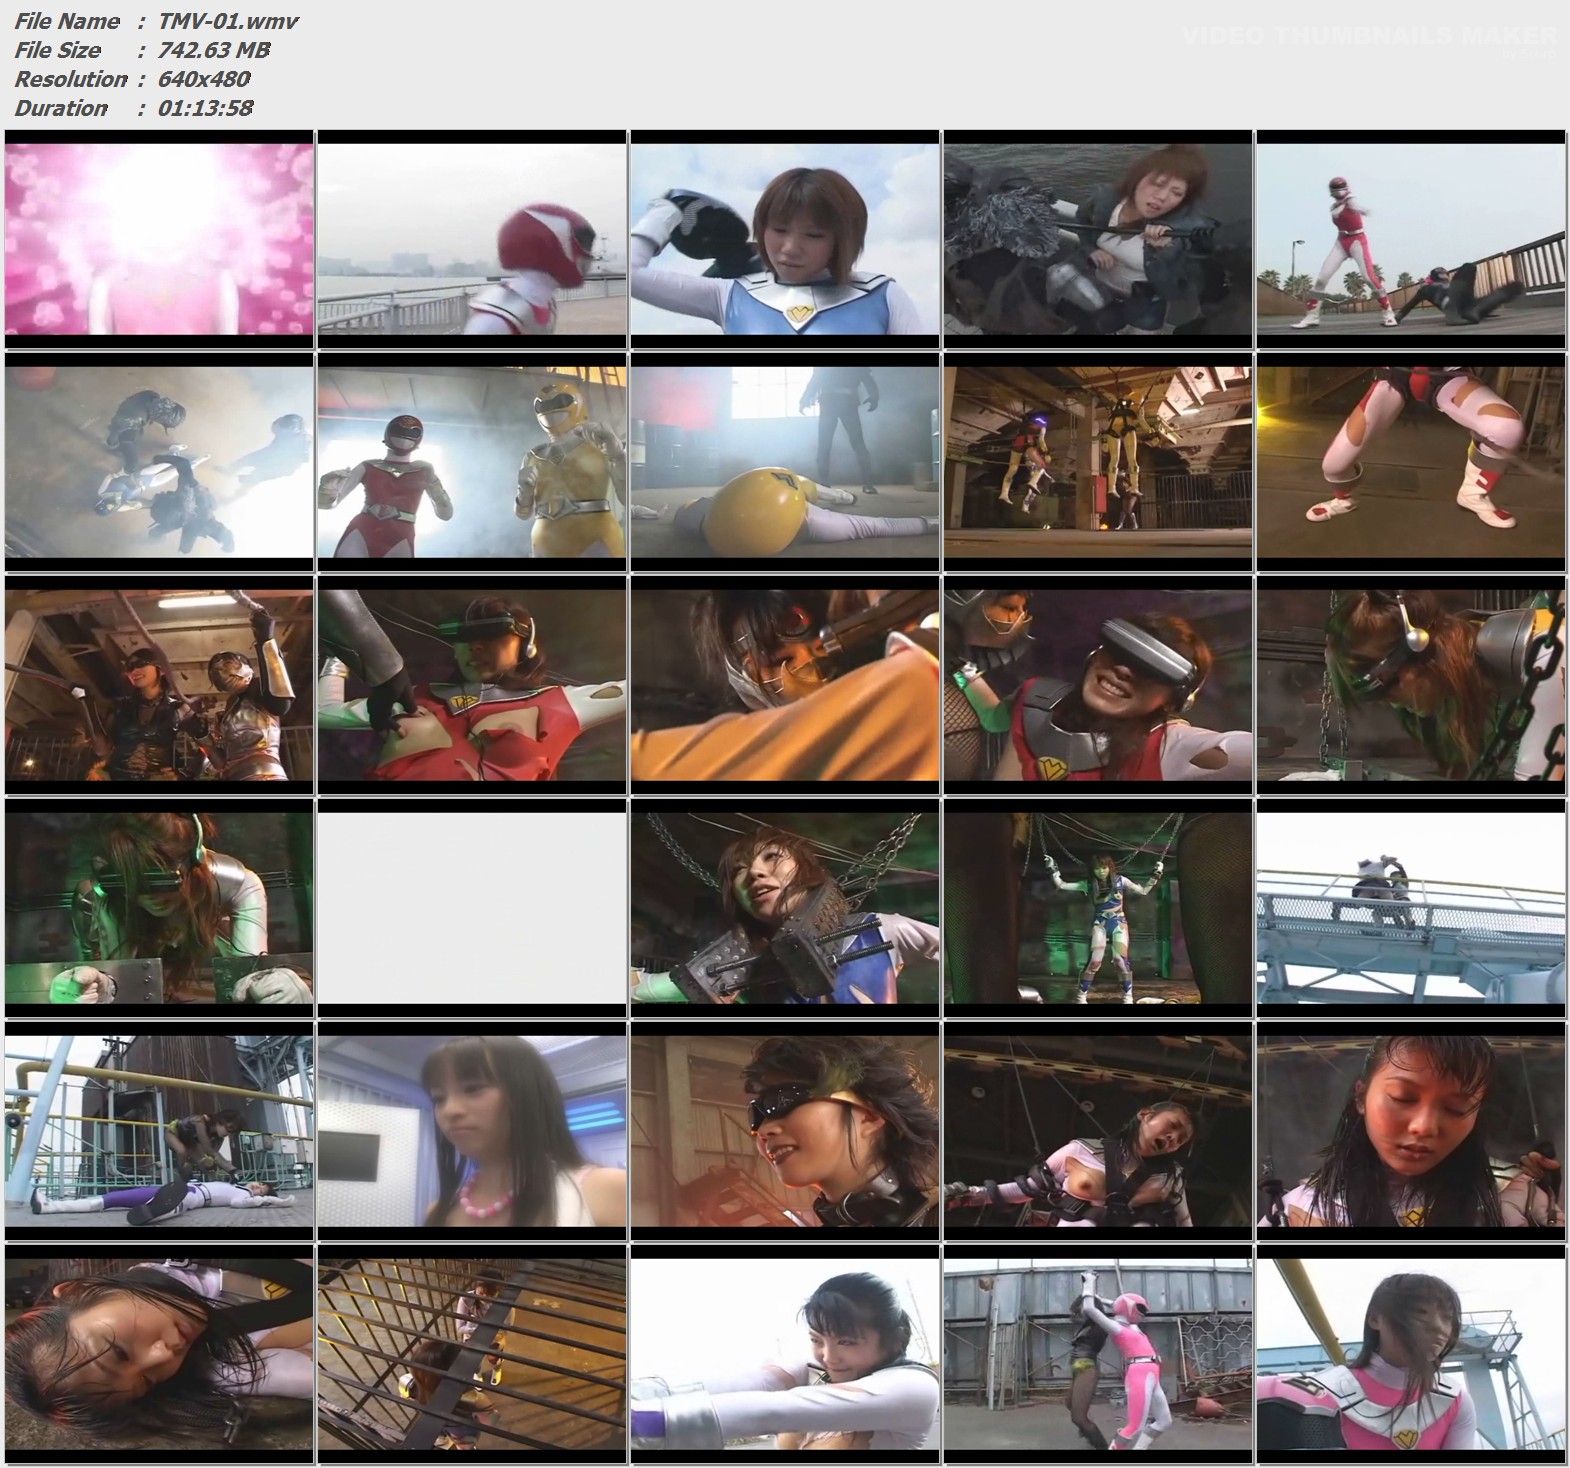This screenshot has height=1468, width=1570.
Task: Click the pink sparkle burst thumbnail
Action: [159, 239]
